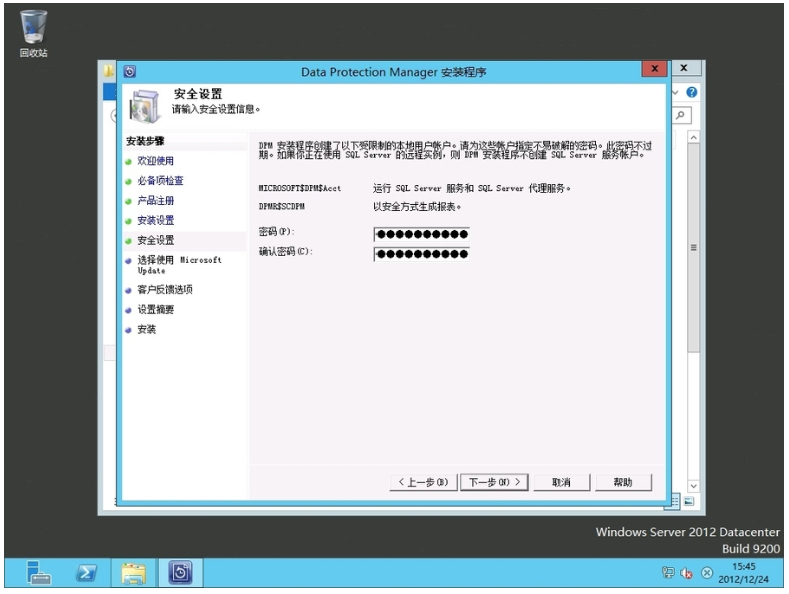Viewport: 789px width, 594px height.
Task: Click the scroll up arrow in background window
Action: tap(693, 137)
